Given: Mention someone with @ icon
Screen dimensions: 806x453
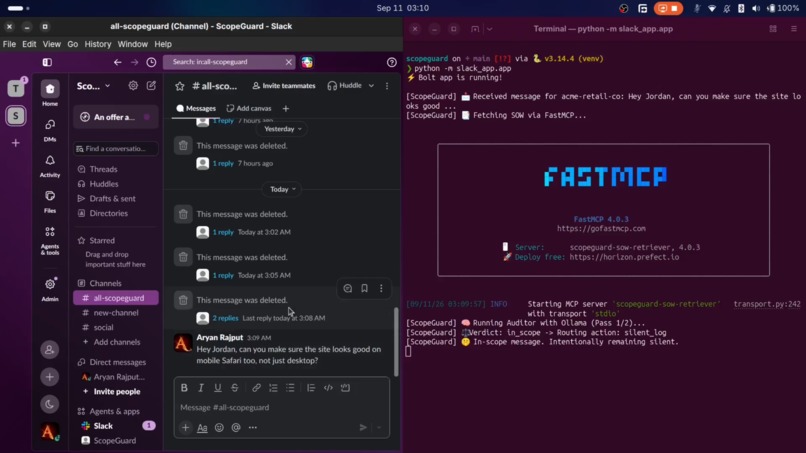Looking at the screenshot, I should click(x=236, y=427).
